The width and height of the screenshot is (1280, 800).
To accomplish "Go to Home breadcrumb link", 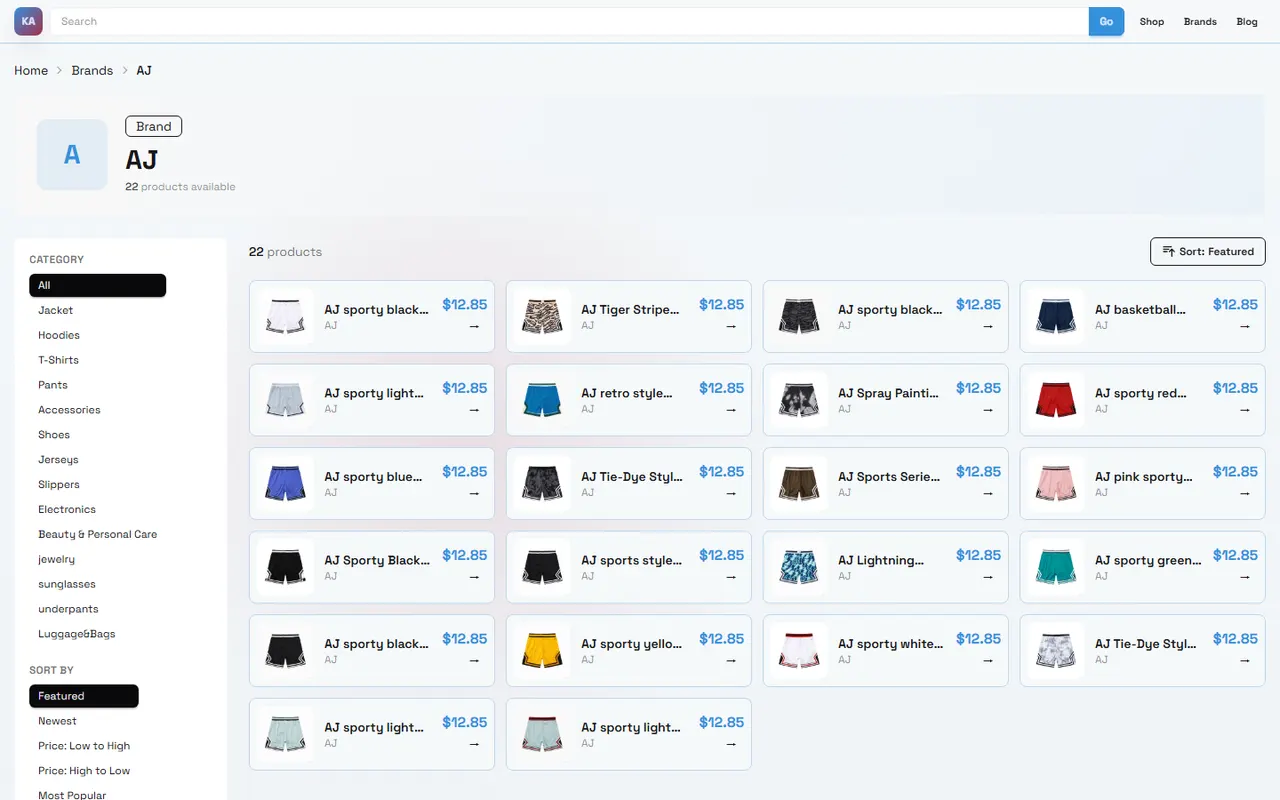I will [31, 71].
